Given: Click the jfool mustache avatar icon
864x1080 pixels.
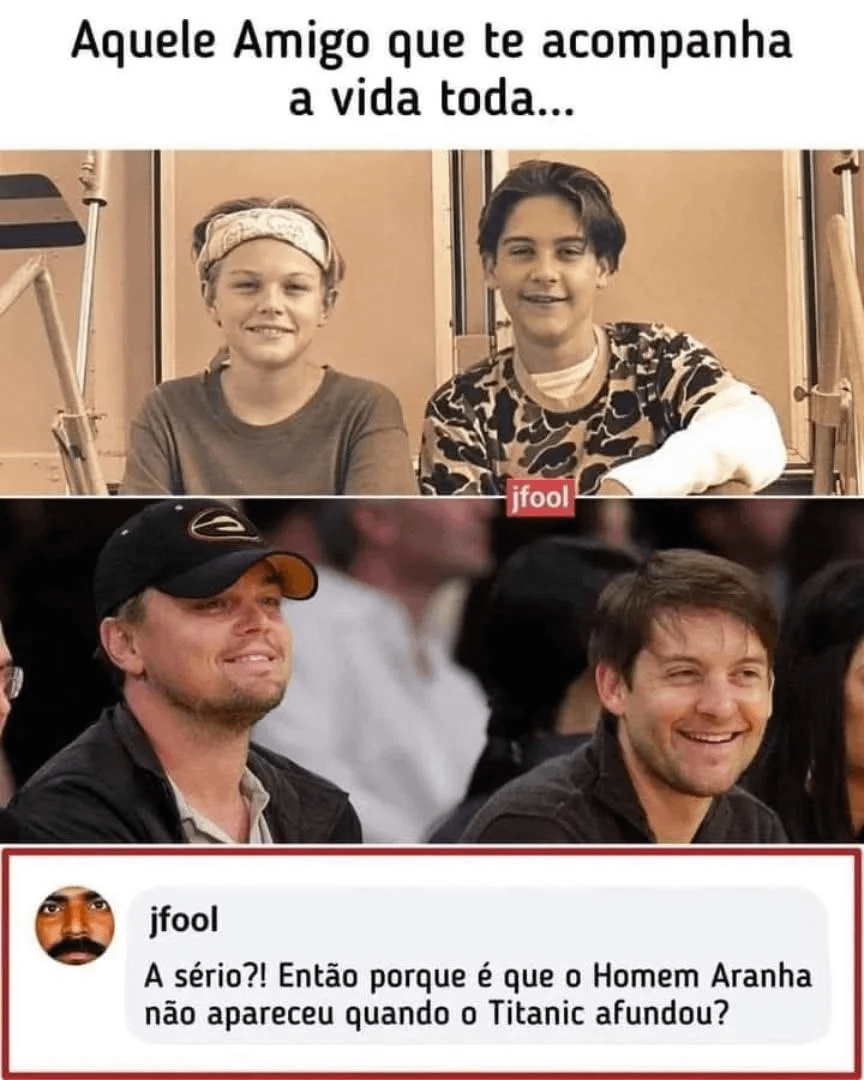Looking at the screenshot, I should pyautogui.click(x=75, y=925).
